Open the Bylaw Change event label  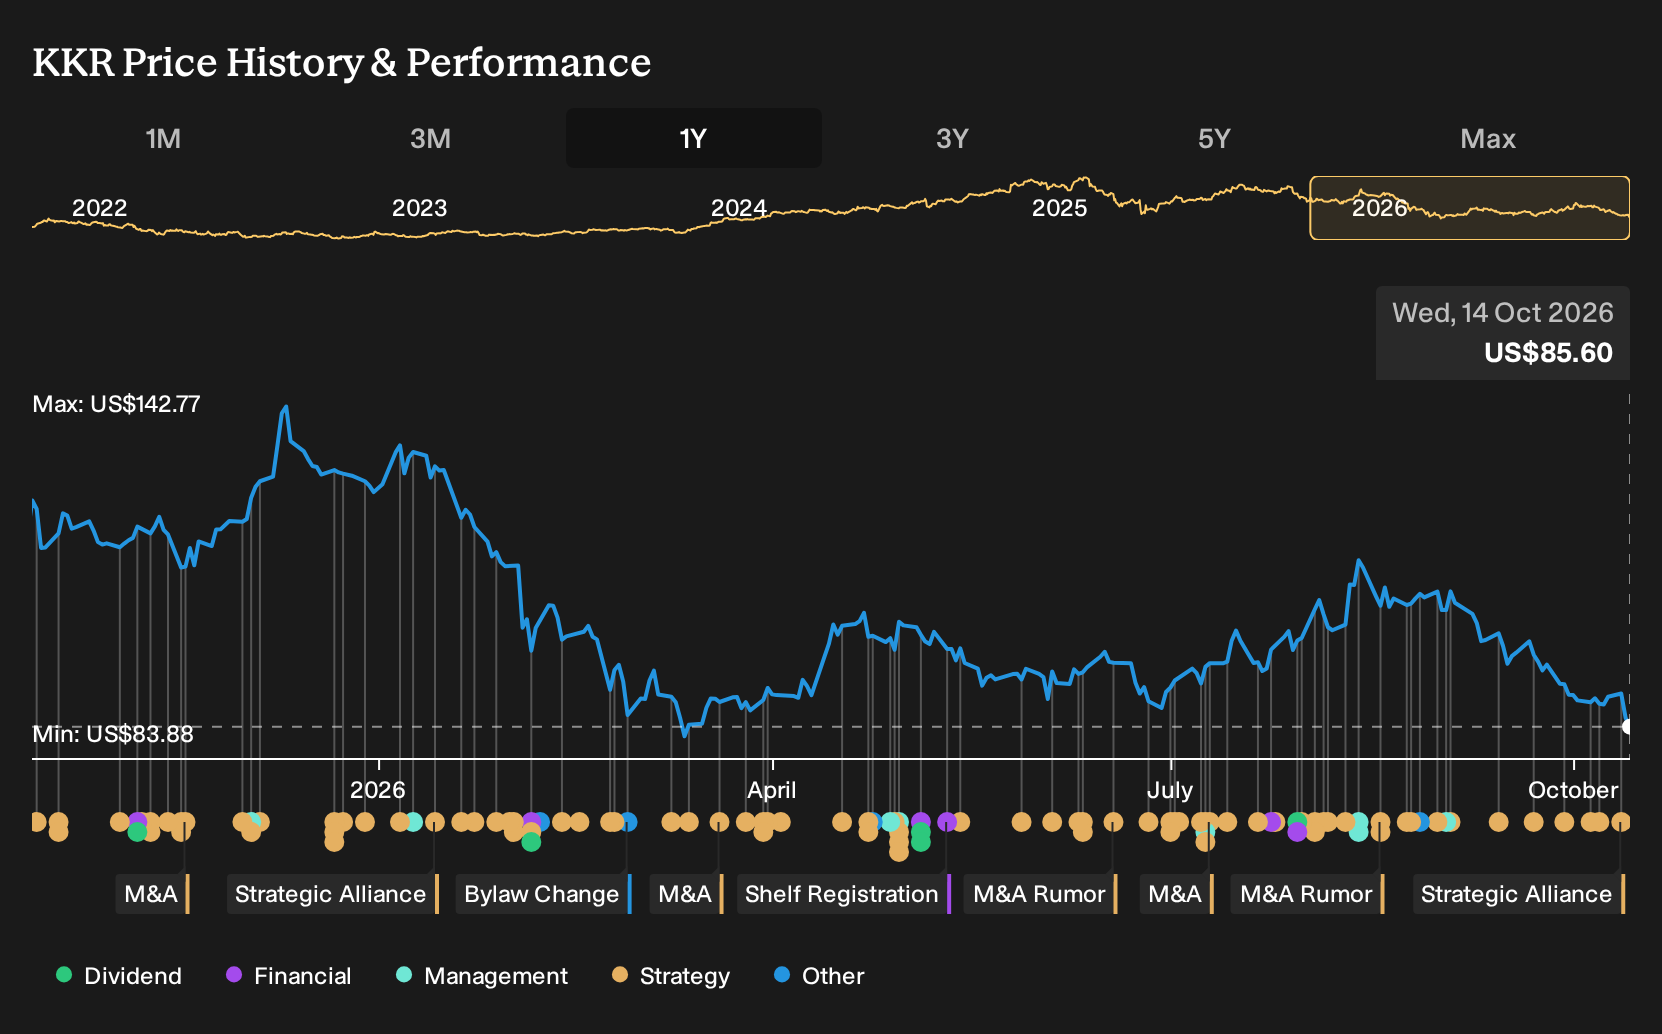(544, 894)
